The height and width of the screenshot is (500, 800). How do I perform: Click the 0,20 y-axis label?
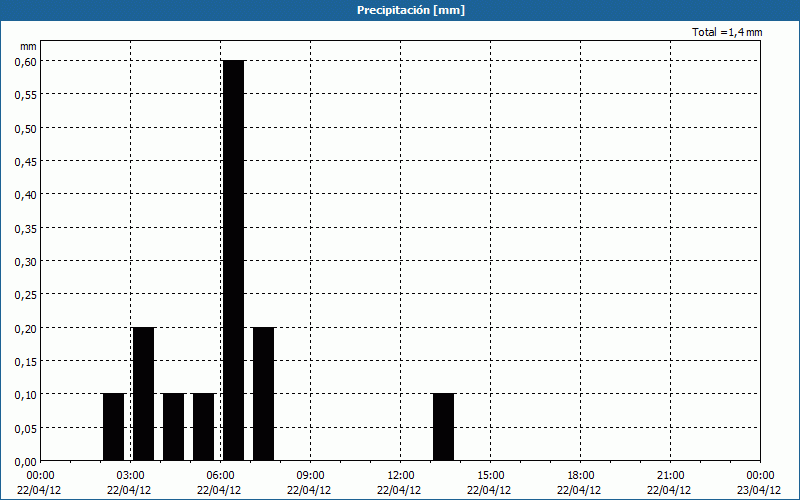[x=26, y=328]
